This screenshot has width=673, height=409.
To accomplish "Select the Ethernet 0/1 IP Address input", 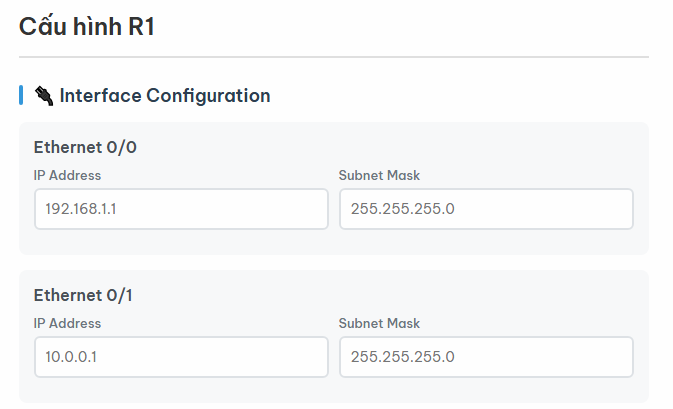I will click(x=181, y=357).
